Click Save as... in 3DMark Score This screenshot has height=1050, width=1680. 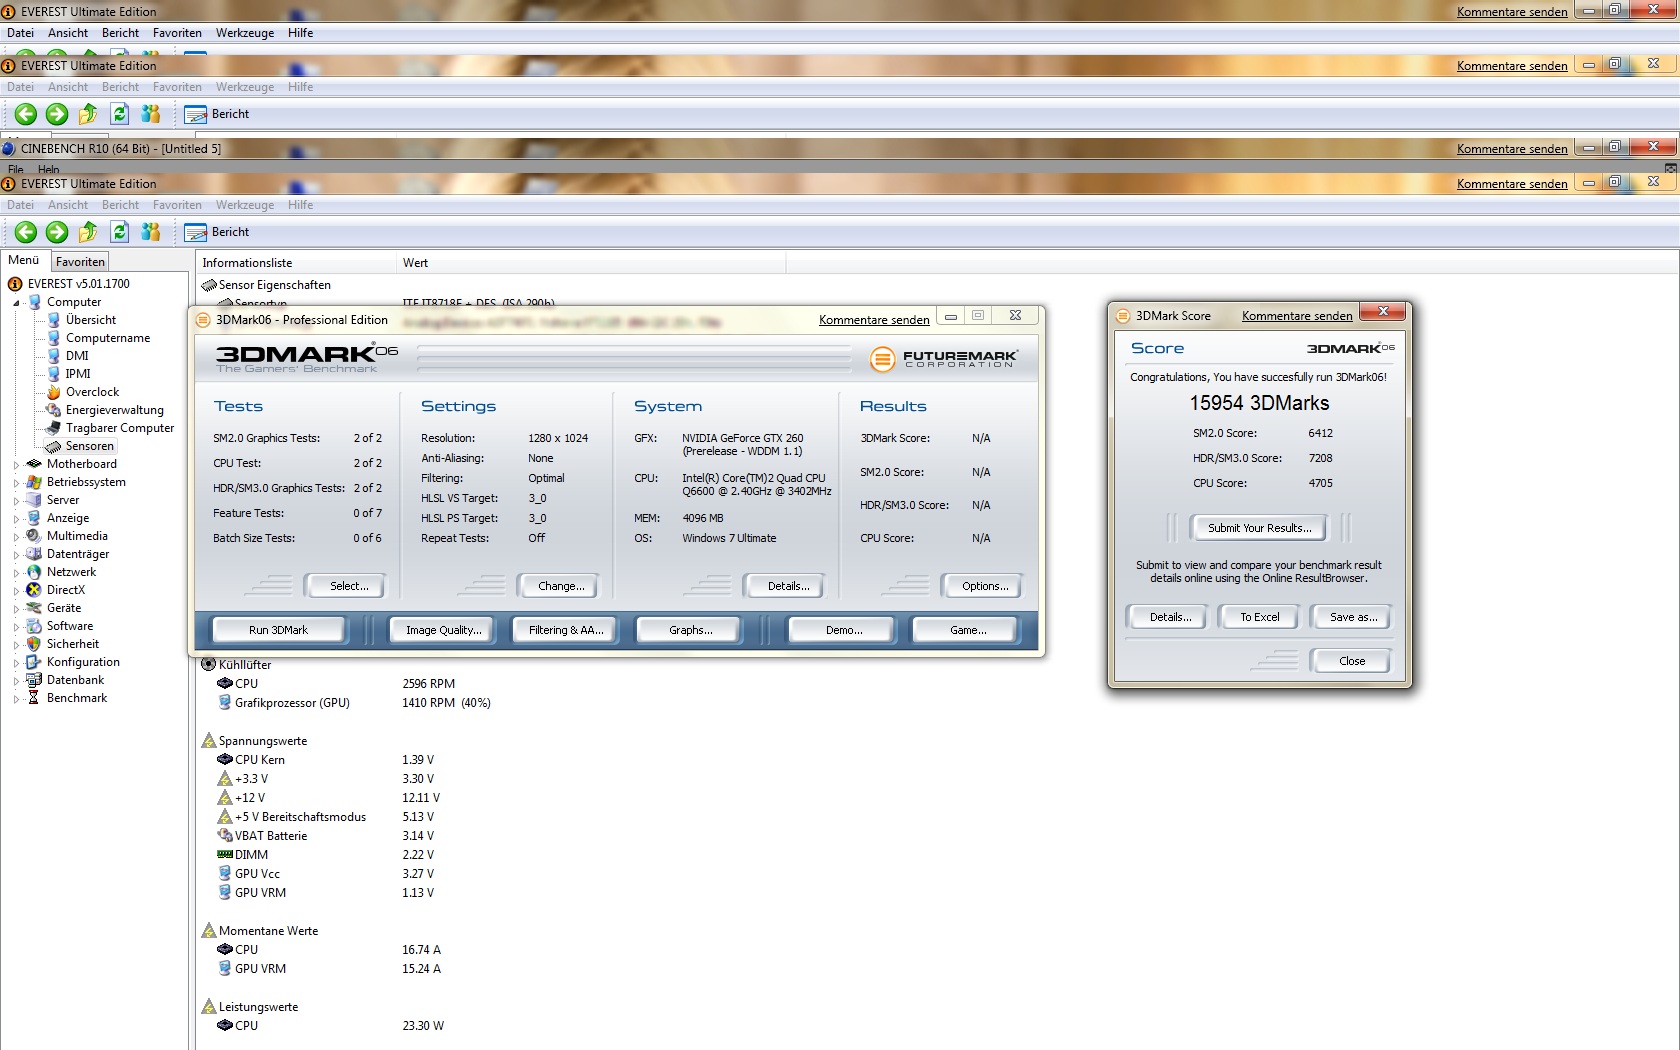[x=1352, y=617]
